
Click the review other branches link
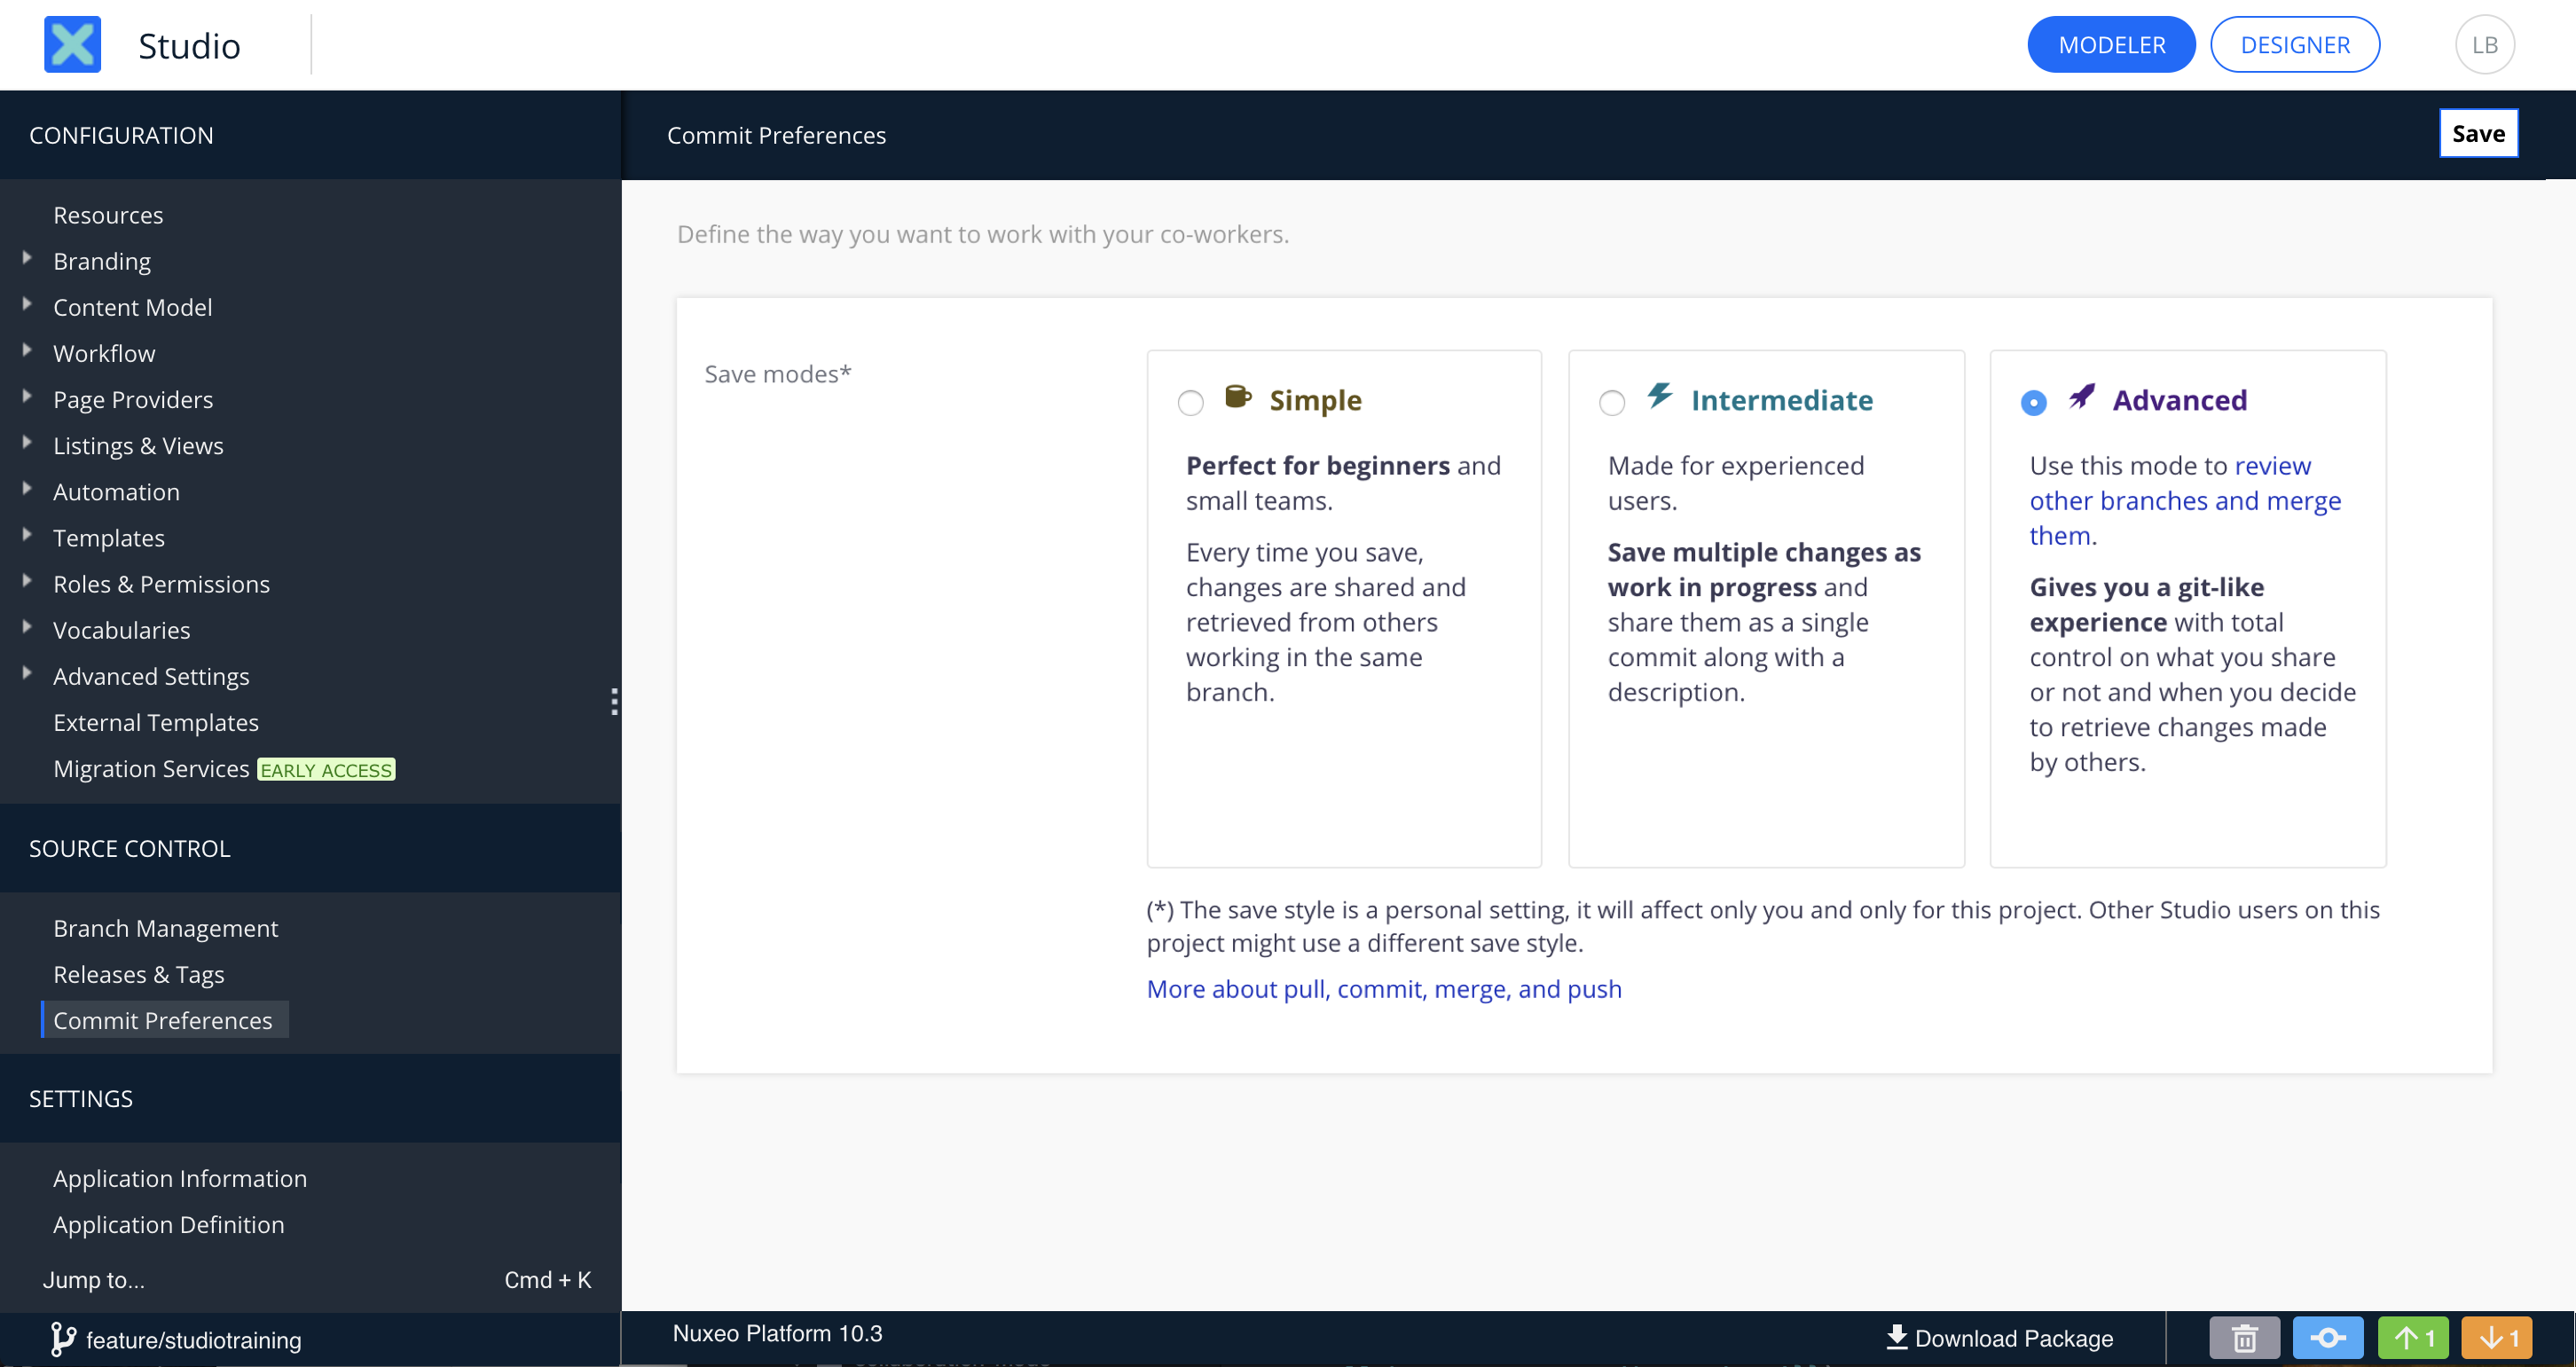click(2185, 500)
